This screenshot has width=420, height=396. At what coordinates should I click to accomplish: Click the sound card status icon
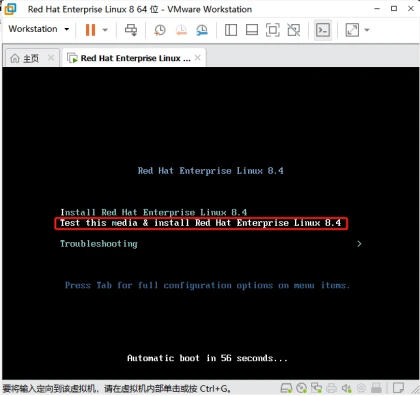point(347,388)
